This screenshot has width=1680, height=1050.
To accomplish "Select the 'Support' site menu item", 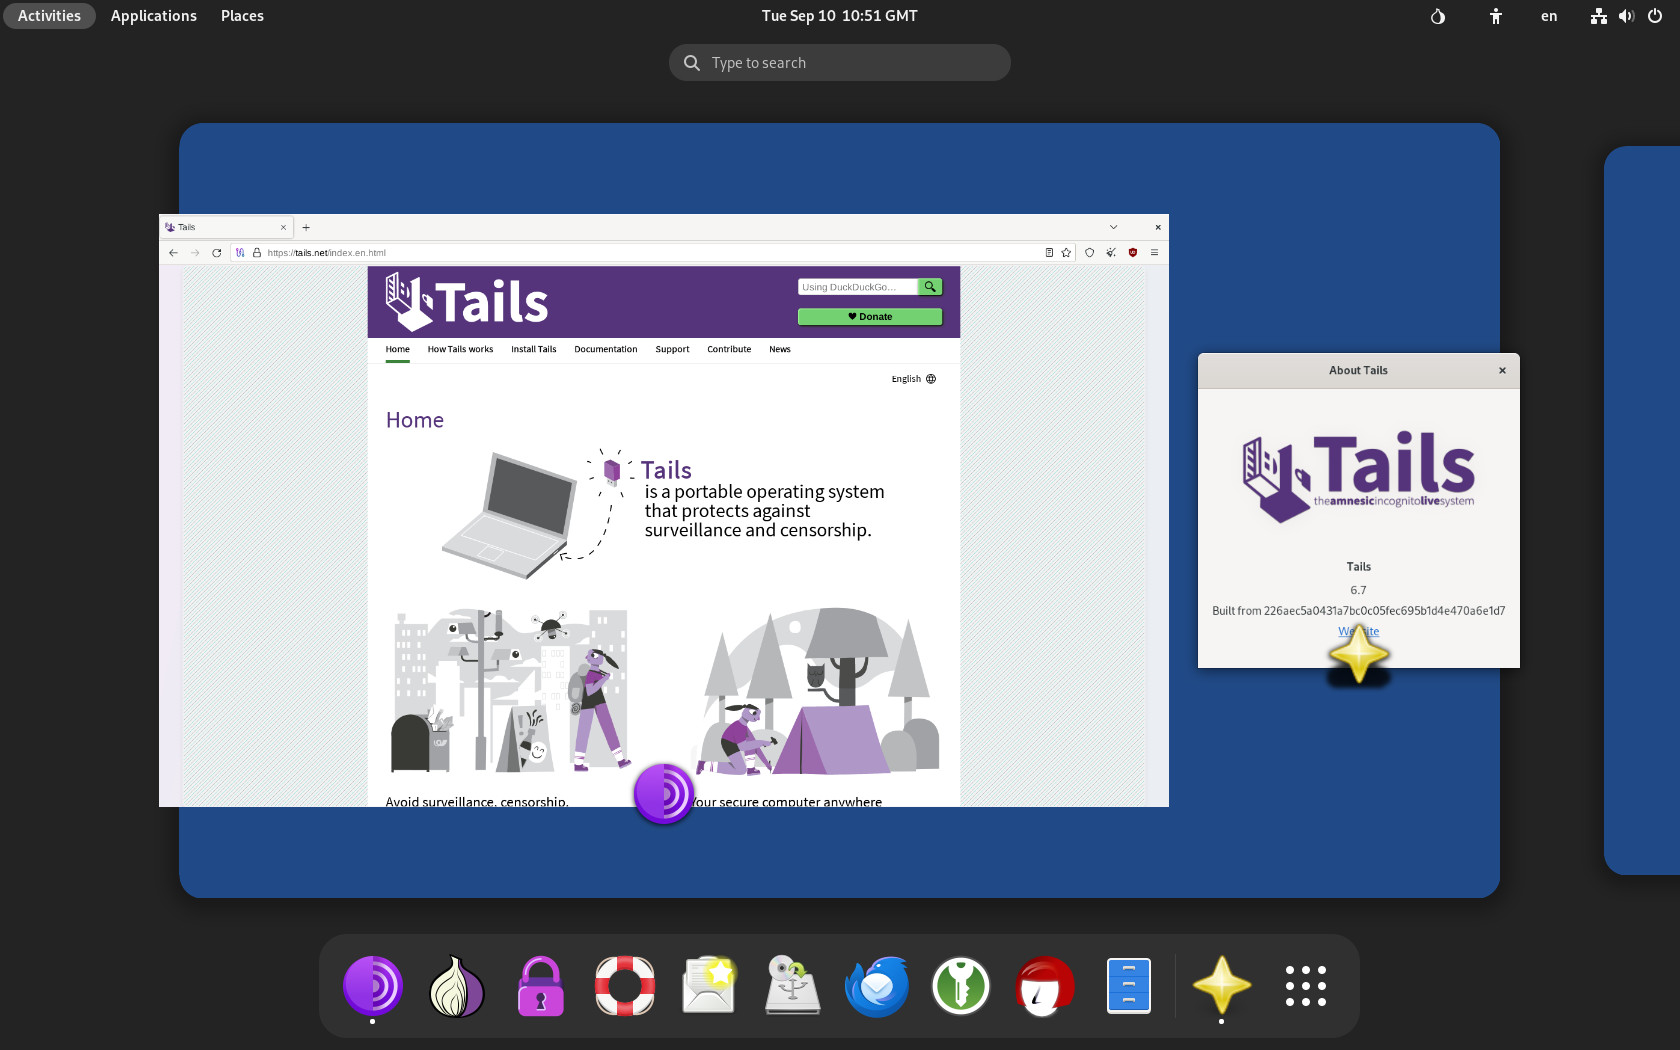I will (672, 349).
